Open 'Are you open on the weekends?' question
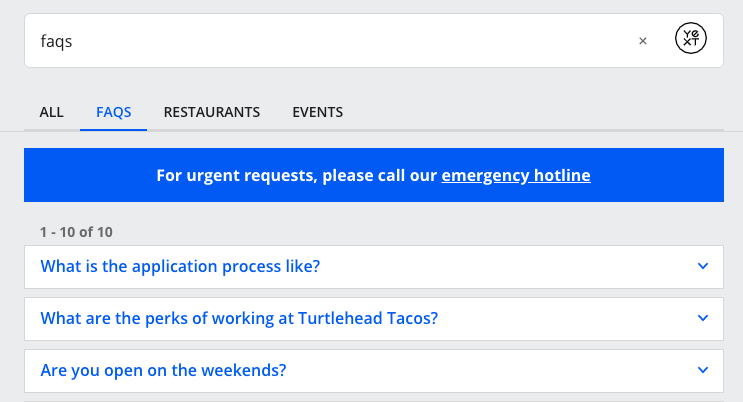This screenshot has height=402, width=743. 163,370
